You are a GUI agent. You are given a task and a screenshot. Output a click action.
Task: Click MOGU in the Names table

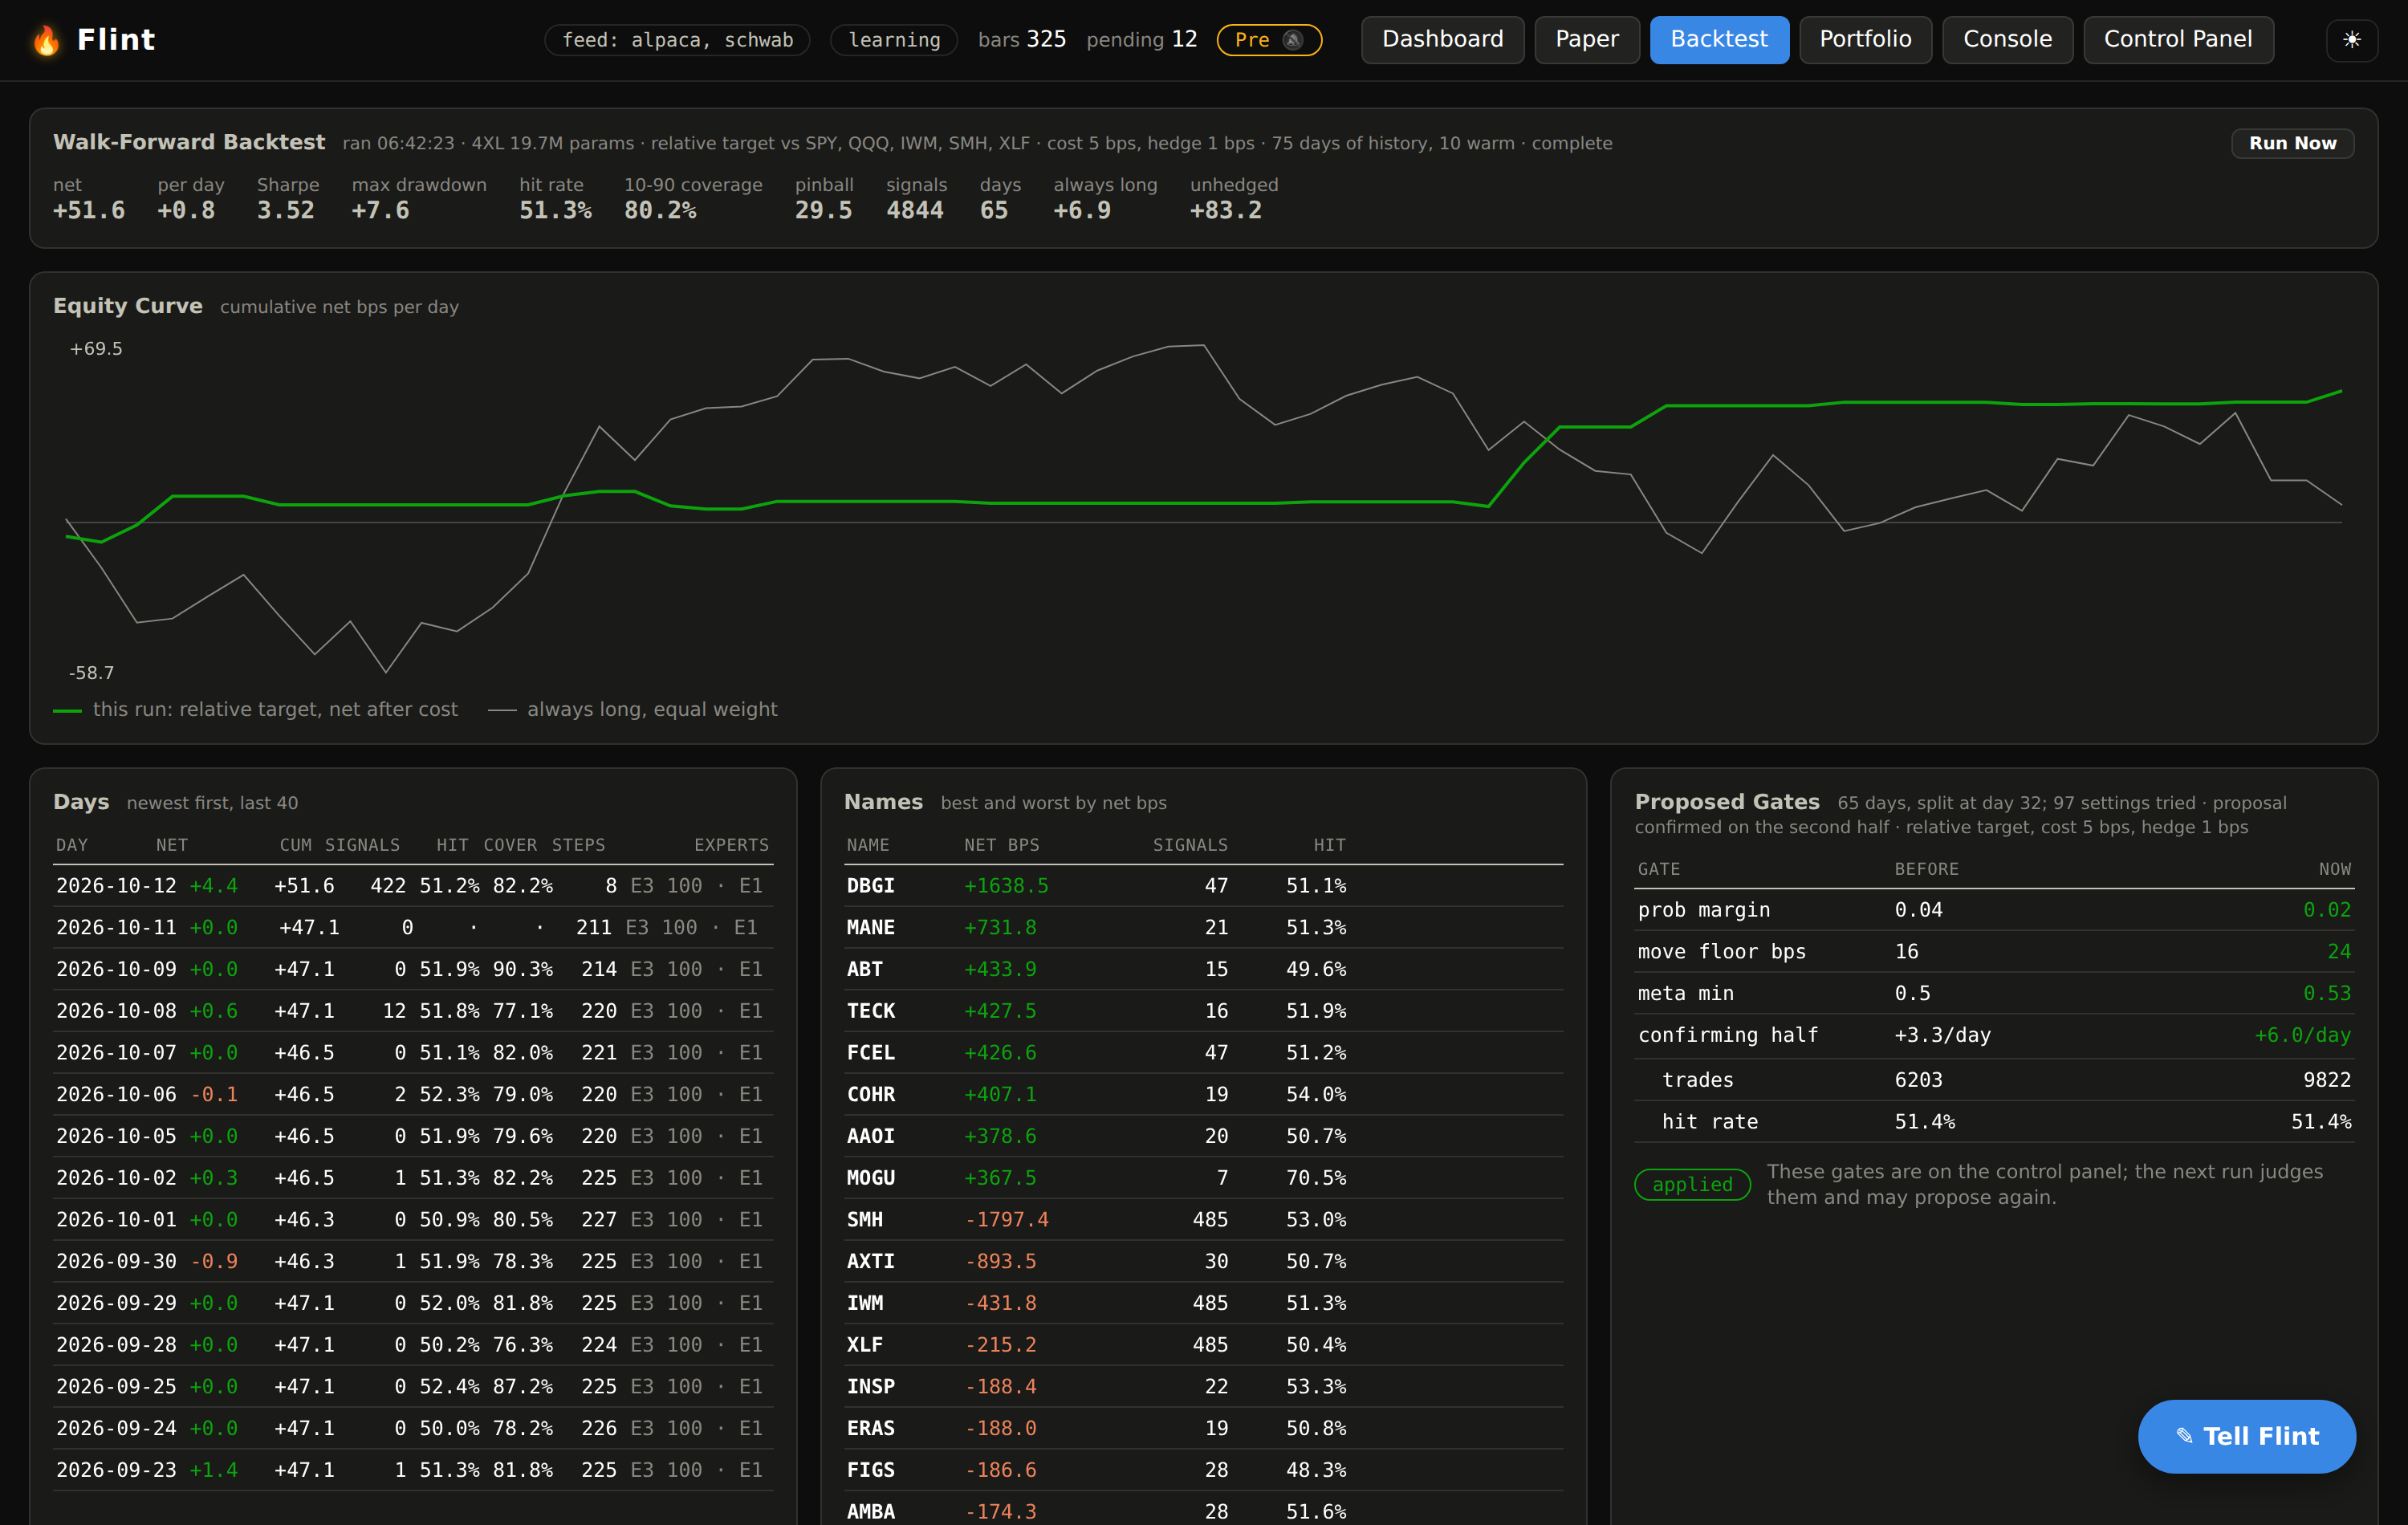pos(870,1178)
